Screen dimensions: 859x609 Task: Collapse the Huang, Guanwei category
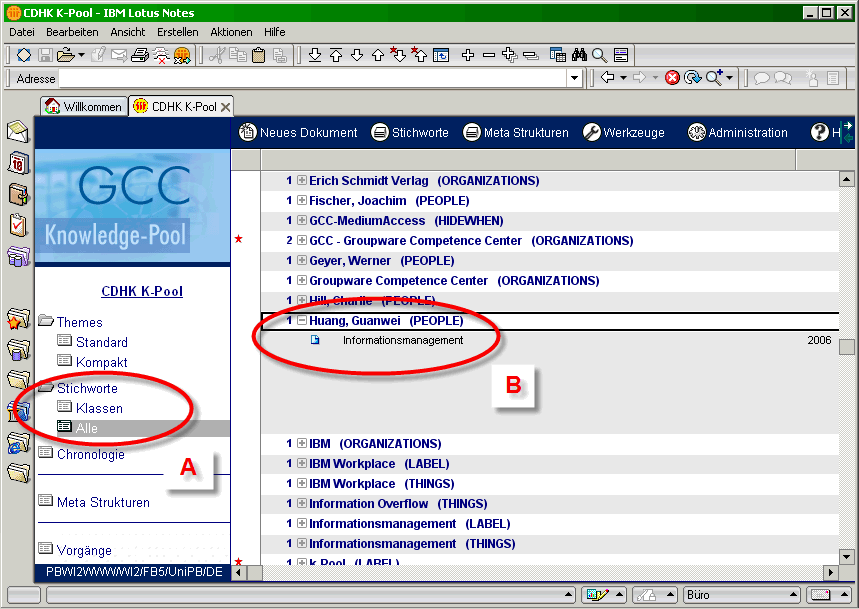coord(302,320)
